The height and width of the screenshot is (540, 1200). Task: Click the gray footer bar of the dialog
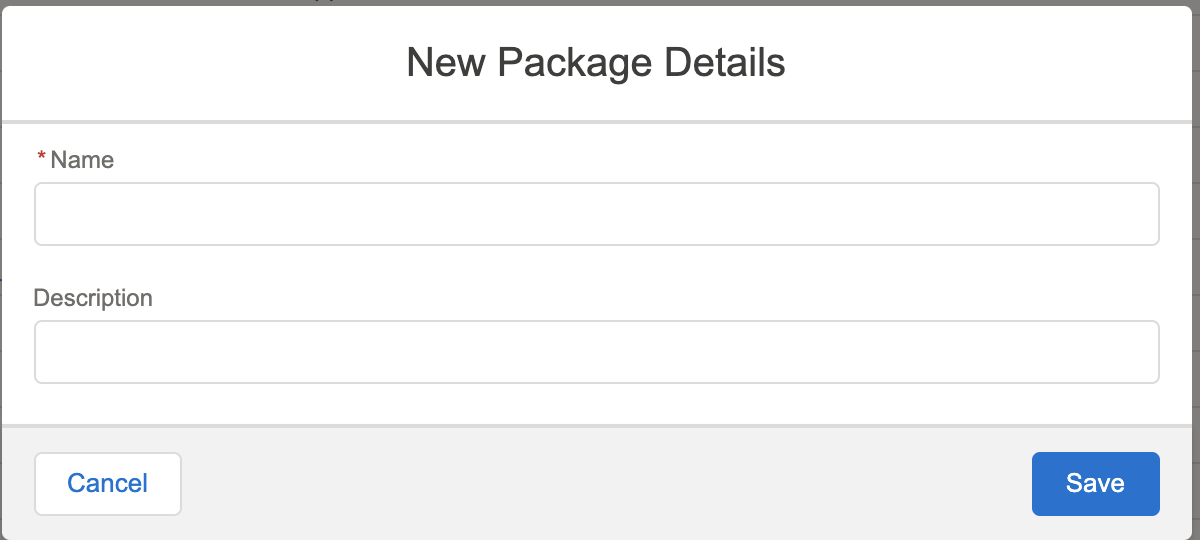pyautogui.click(x=600, y=484)
